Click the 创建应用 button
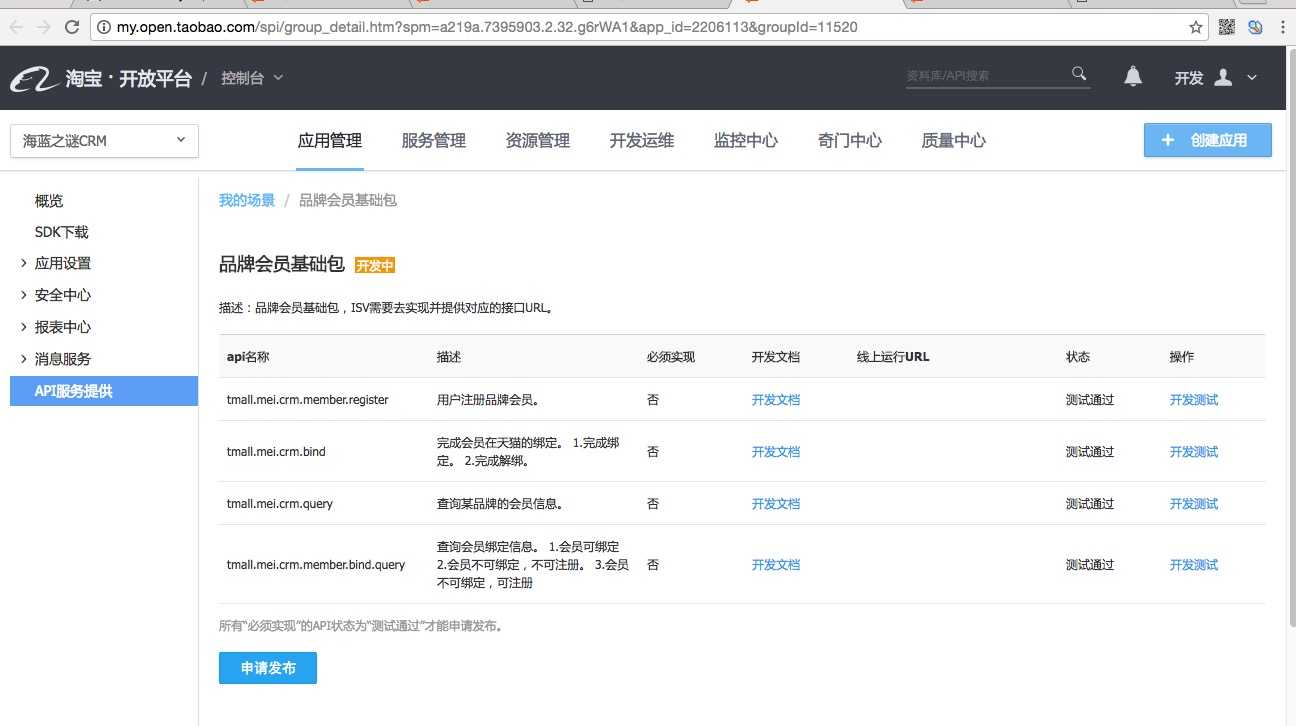1296x726 pixels. point(1208,141)
